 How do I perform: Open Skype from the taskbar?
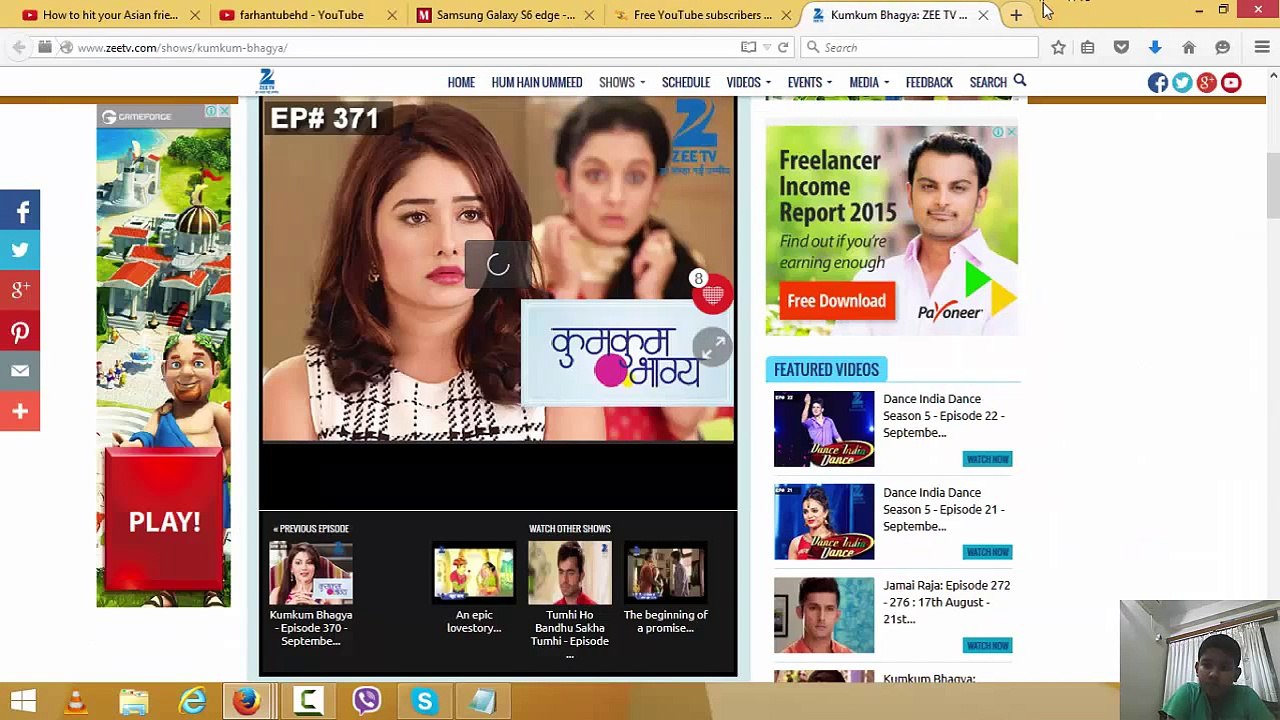(x=425, y=701)
